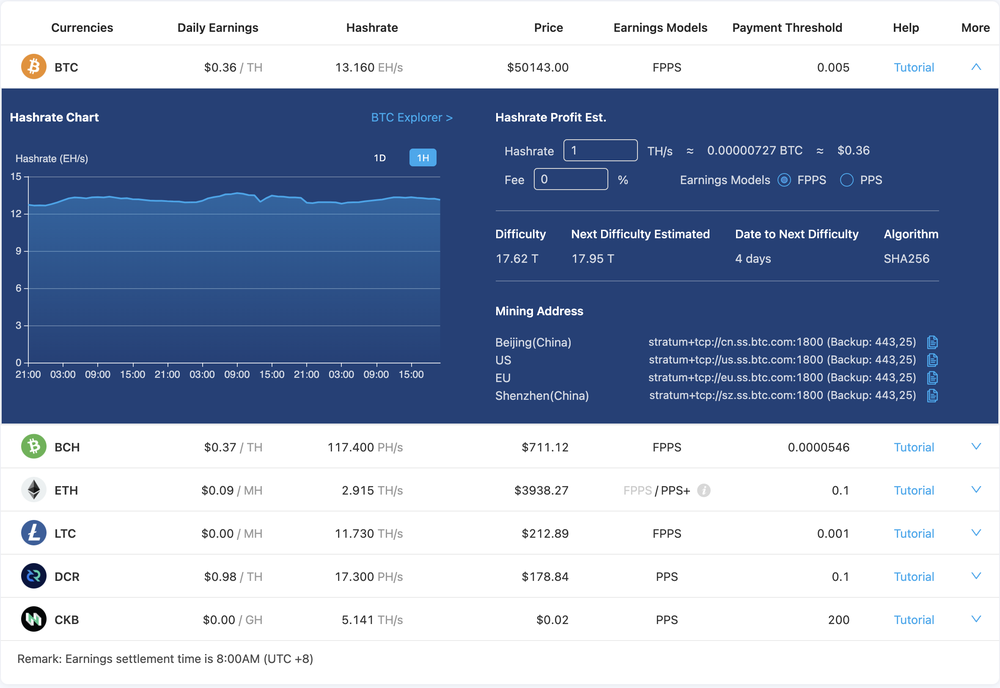Click the Hashrate input field
The height and width of the screenshot is (688, 1000).
[600, 150]
